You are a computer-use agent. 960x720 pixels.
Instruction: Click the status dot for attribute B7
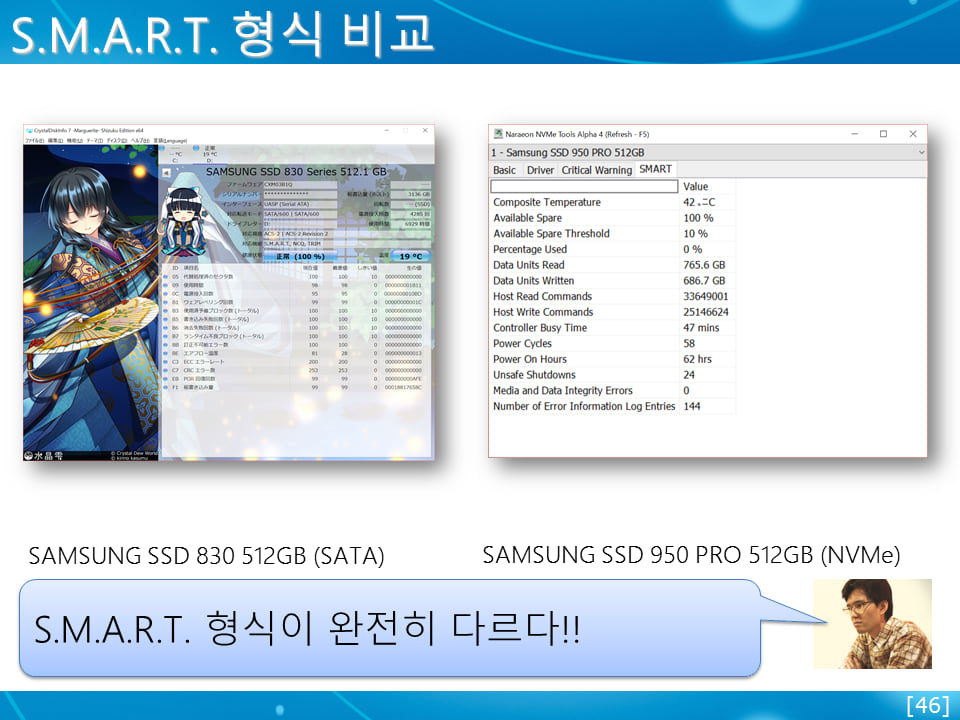click(x=165, y=336)
